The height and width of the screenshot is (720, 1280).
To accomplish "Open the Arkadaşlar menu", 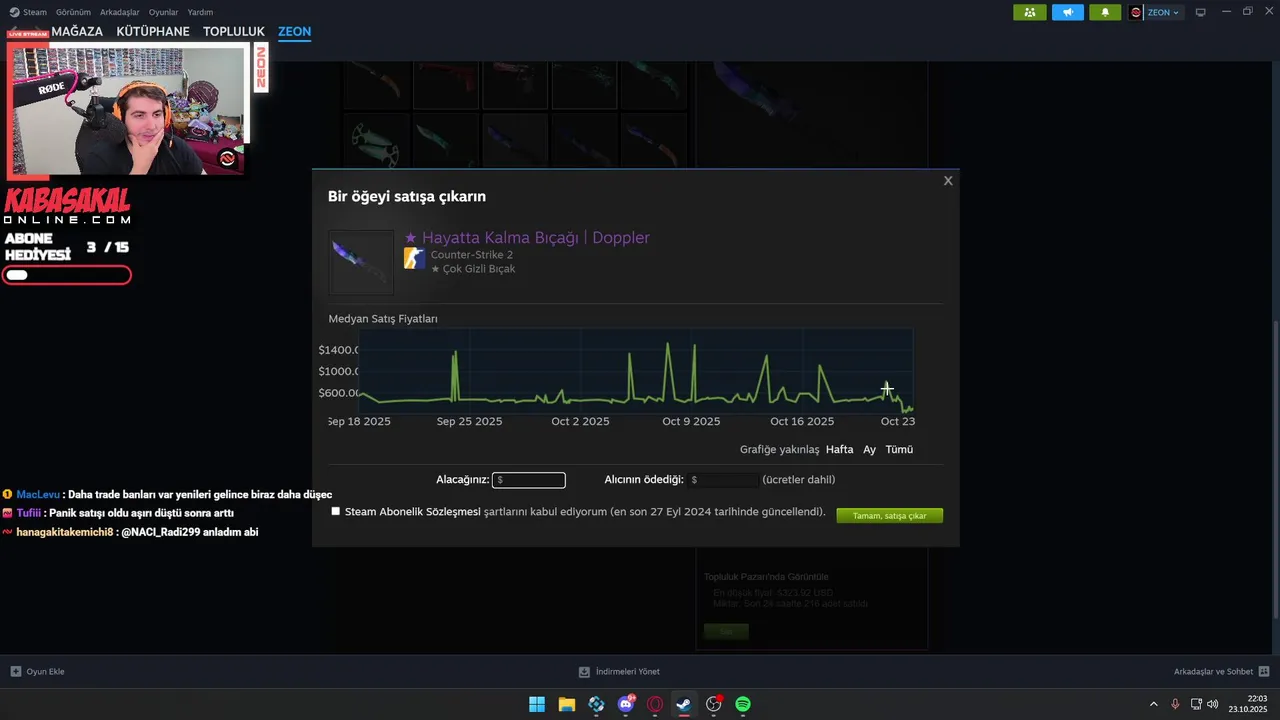I will tap(120, 12).
